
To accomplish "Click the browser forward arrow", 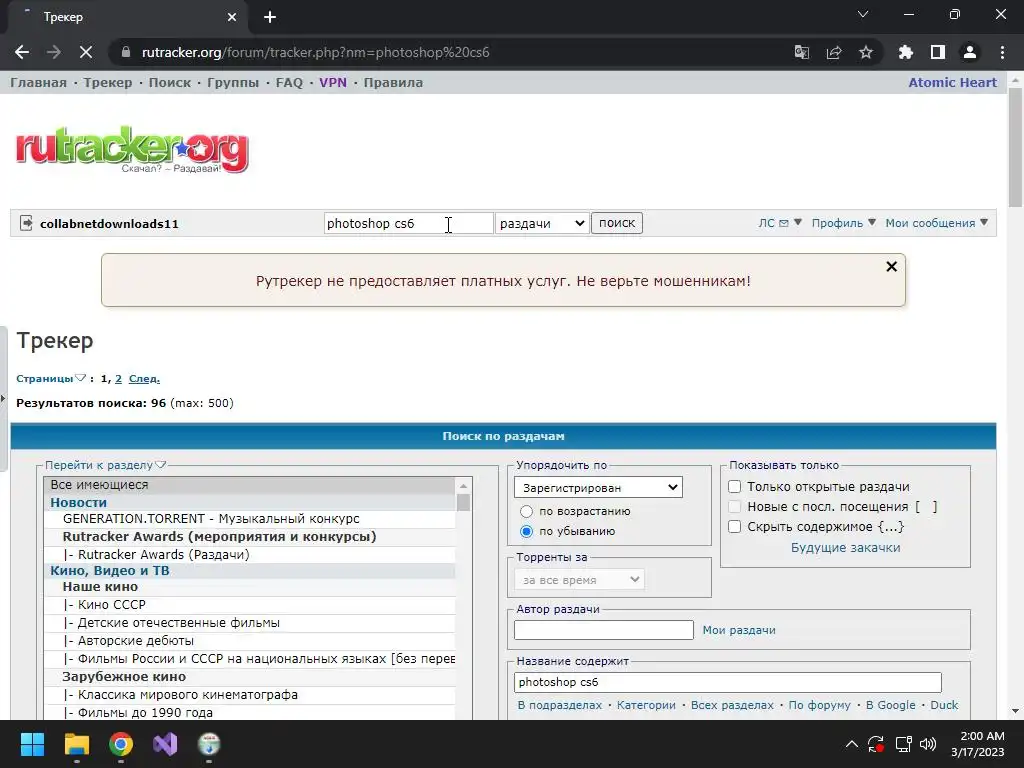I will [x=54, y=52].
